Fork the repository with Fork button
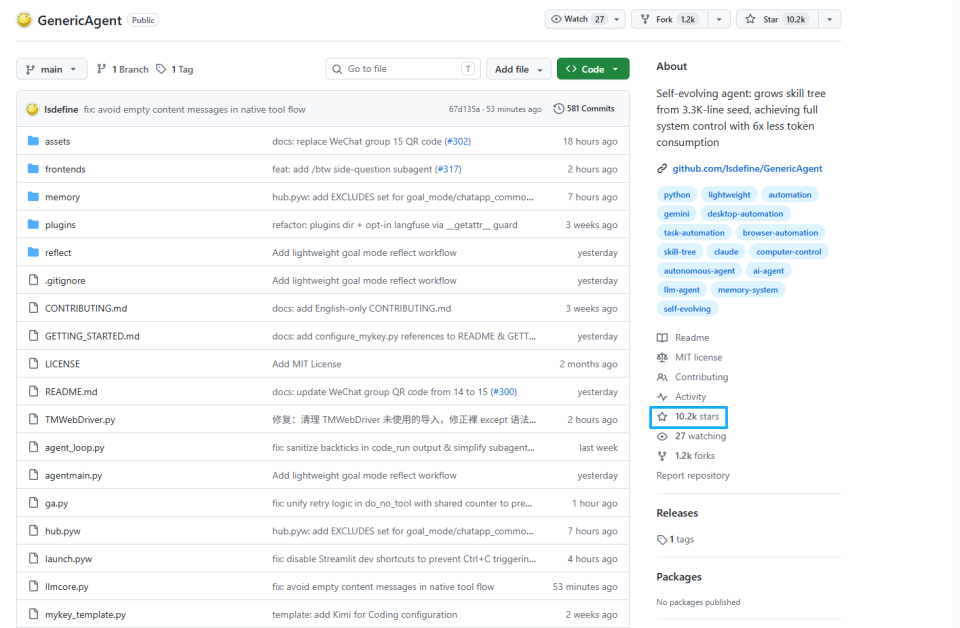Screen dimensions: 960x628 pos(669,19)
